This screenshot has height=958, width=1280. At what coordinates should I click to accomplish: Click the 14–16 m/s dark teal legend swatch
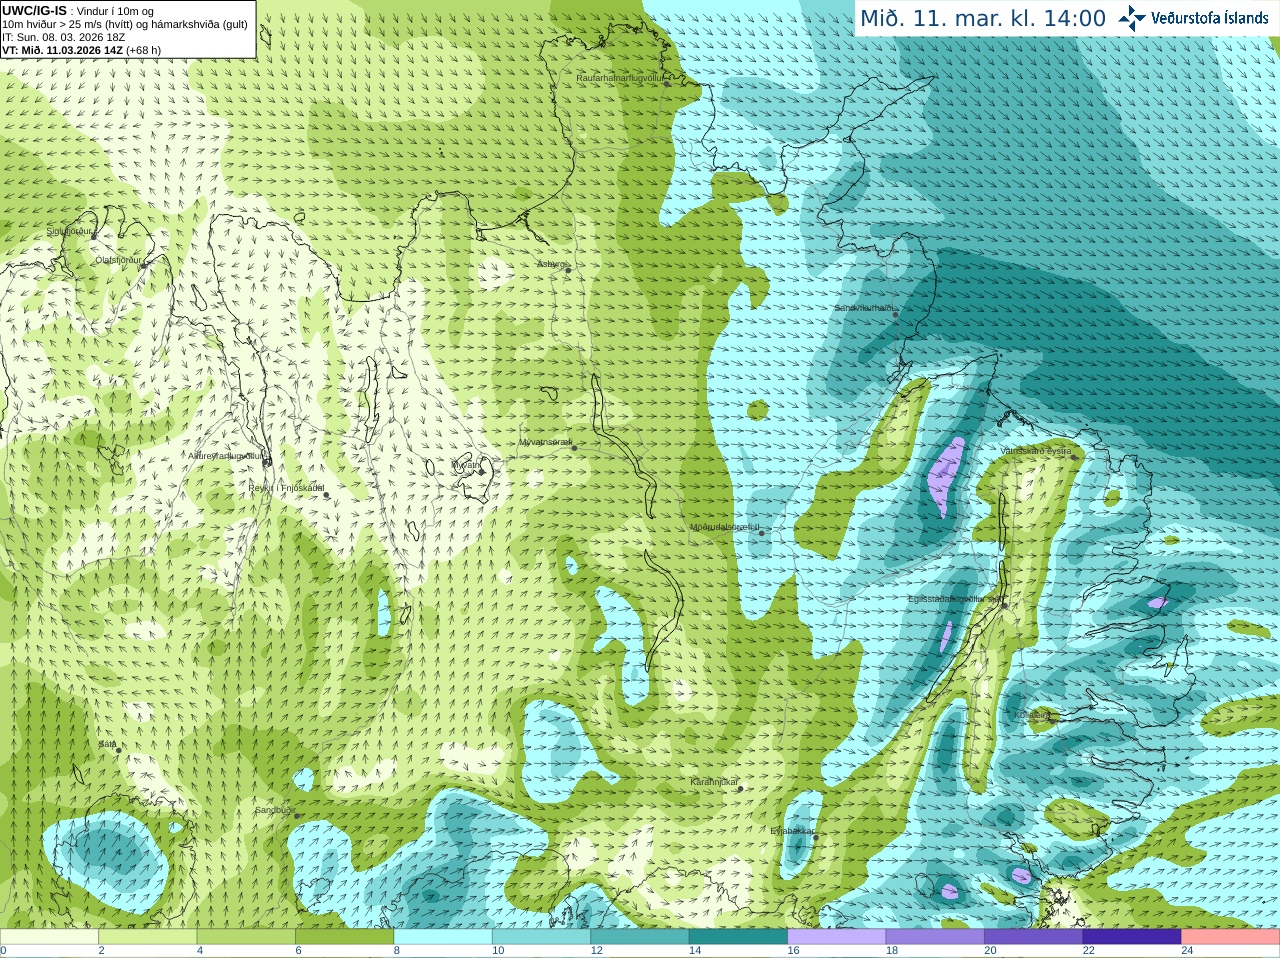click(x=739, y=937)
